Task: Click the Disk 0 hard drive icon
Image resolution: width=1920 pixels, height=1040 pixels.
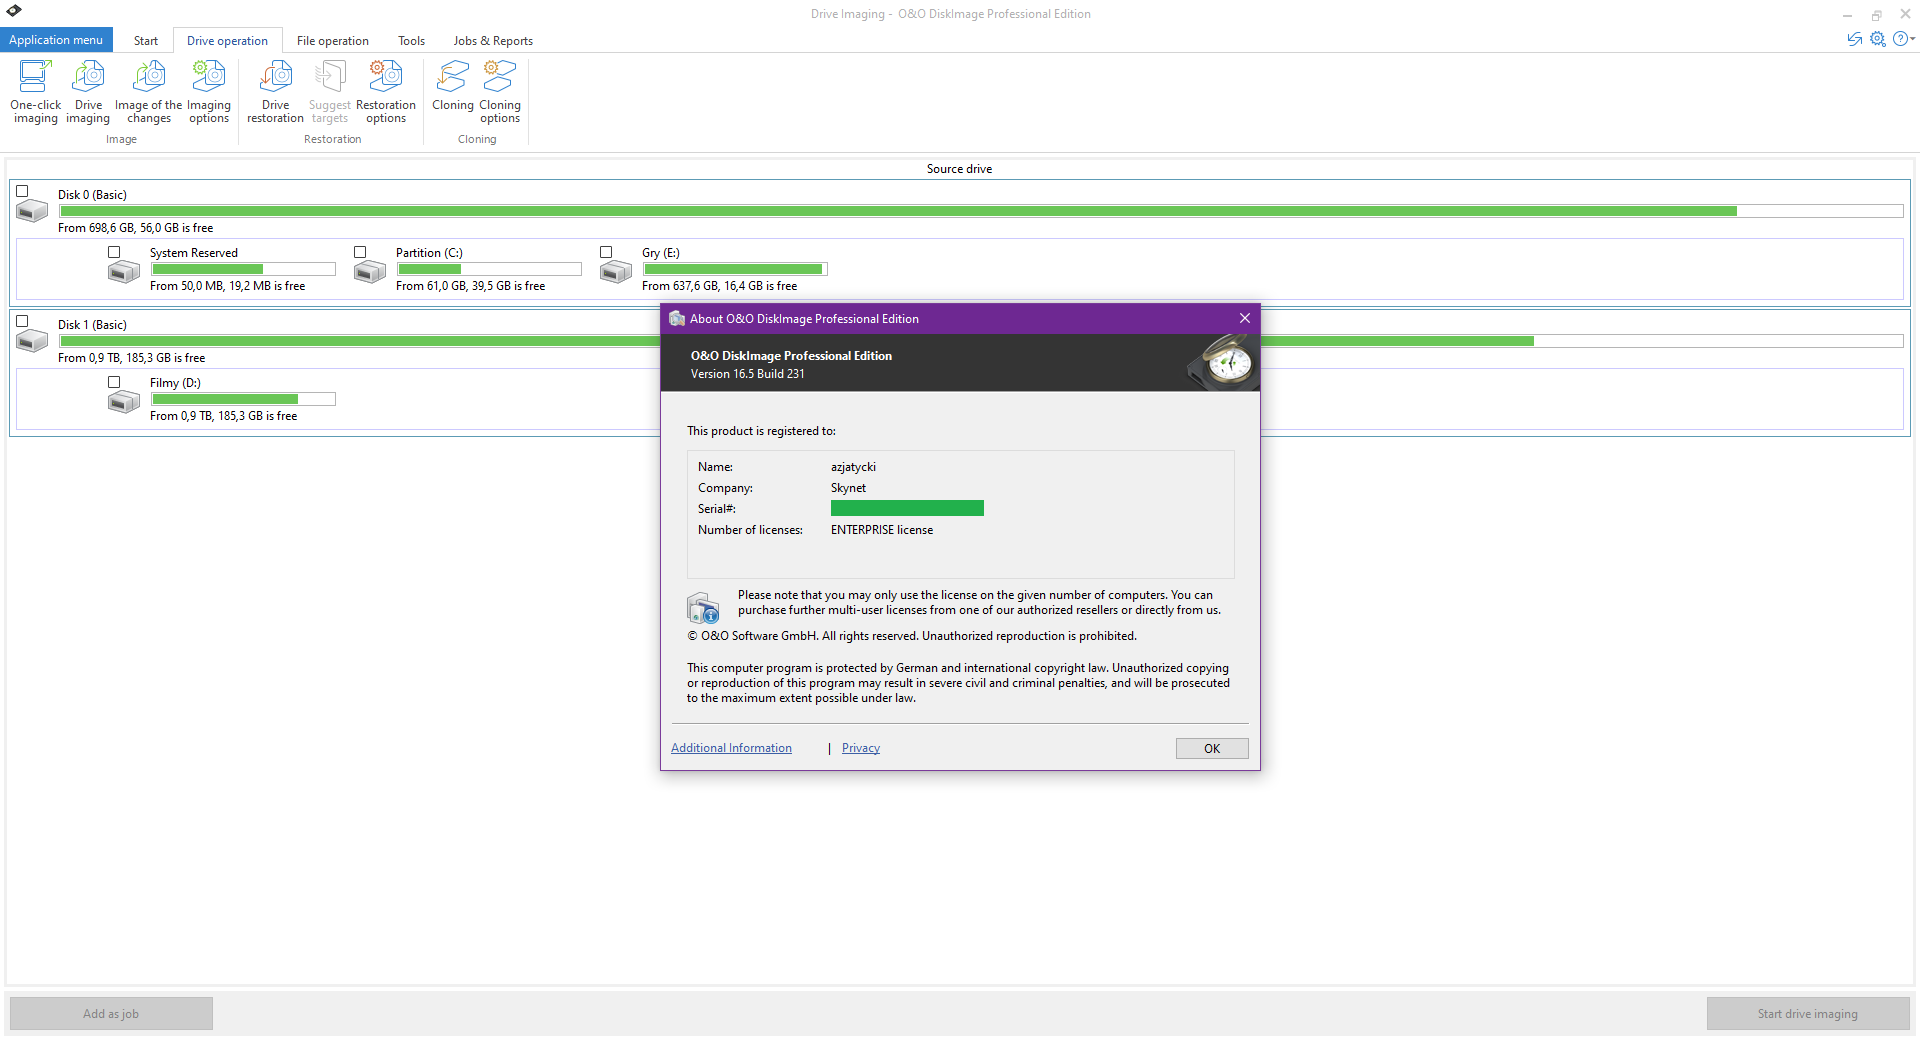Action: tap(32, 211)
